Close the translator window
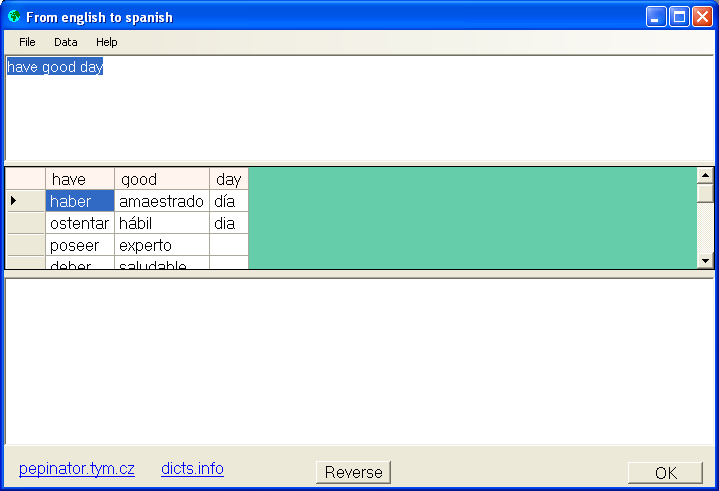Screen dimensions: 719x491 pyautogui.click(x=702, y=17)
